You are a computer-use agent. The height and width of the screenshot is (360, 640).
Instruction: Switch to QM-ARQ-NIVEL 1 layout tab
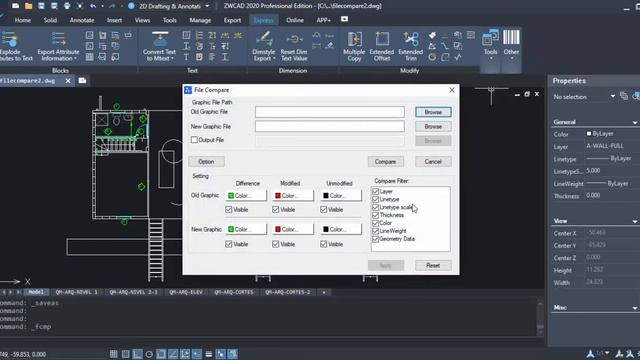tap(77, 292)
